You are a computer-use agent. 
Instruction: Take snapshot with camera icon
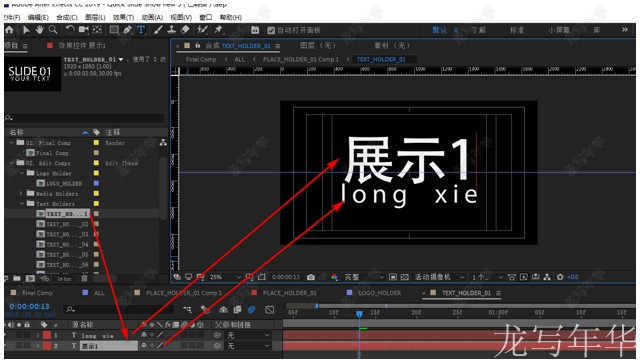pos(311,277)
